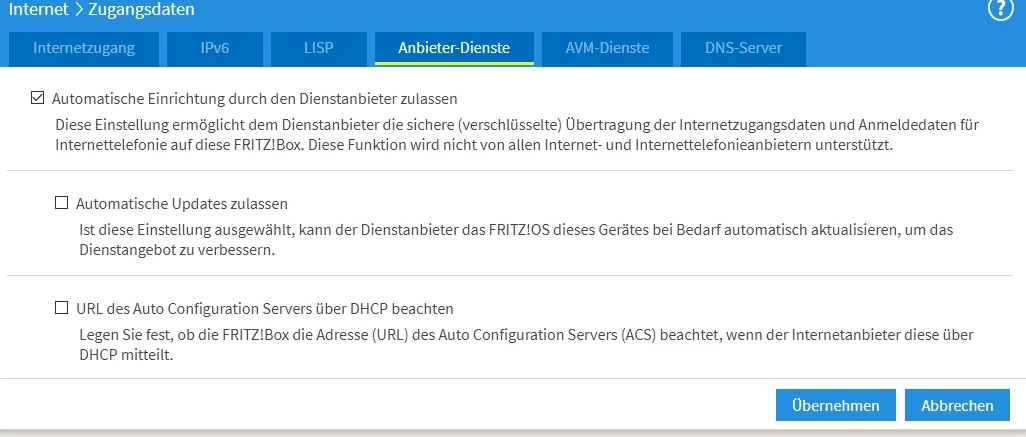Click the description paragraph starting "Ist diese Einstellung ausgewählt"
The width and height of the screenshot is (1026, 437).
(515, 240)
